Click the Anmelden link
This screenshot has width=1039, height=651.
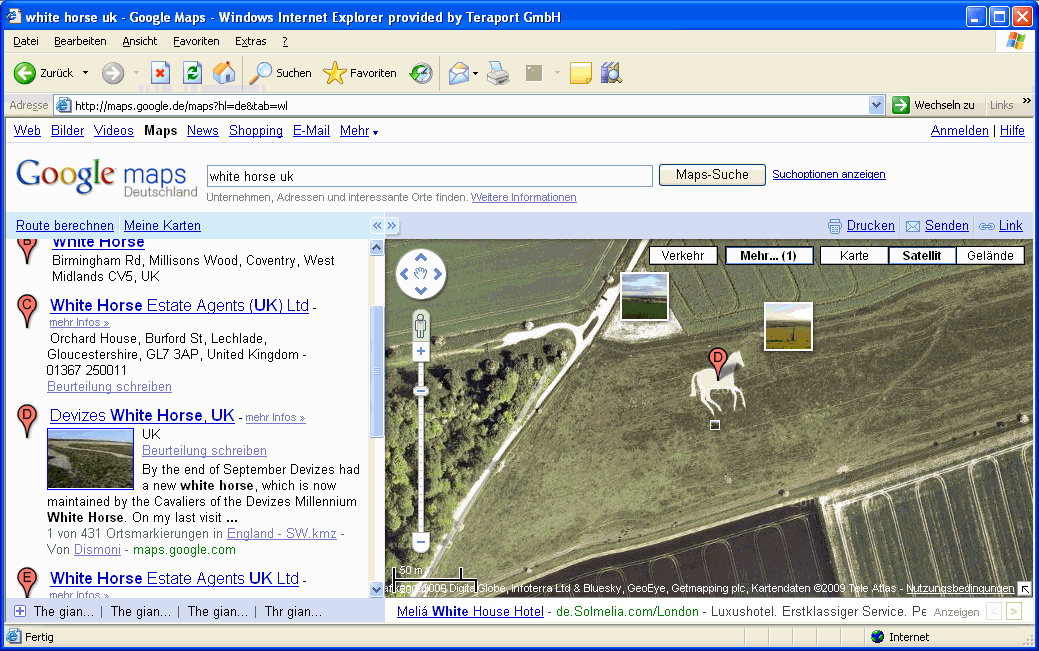[x=959, y=131]
